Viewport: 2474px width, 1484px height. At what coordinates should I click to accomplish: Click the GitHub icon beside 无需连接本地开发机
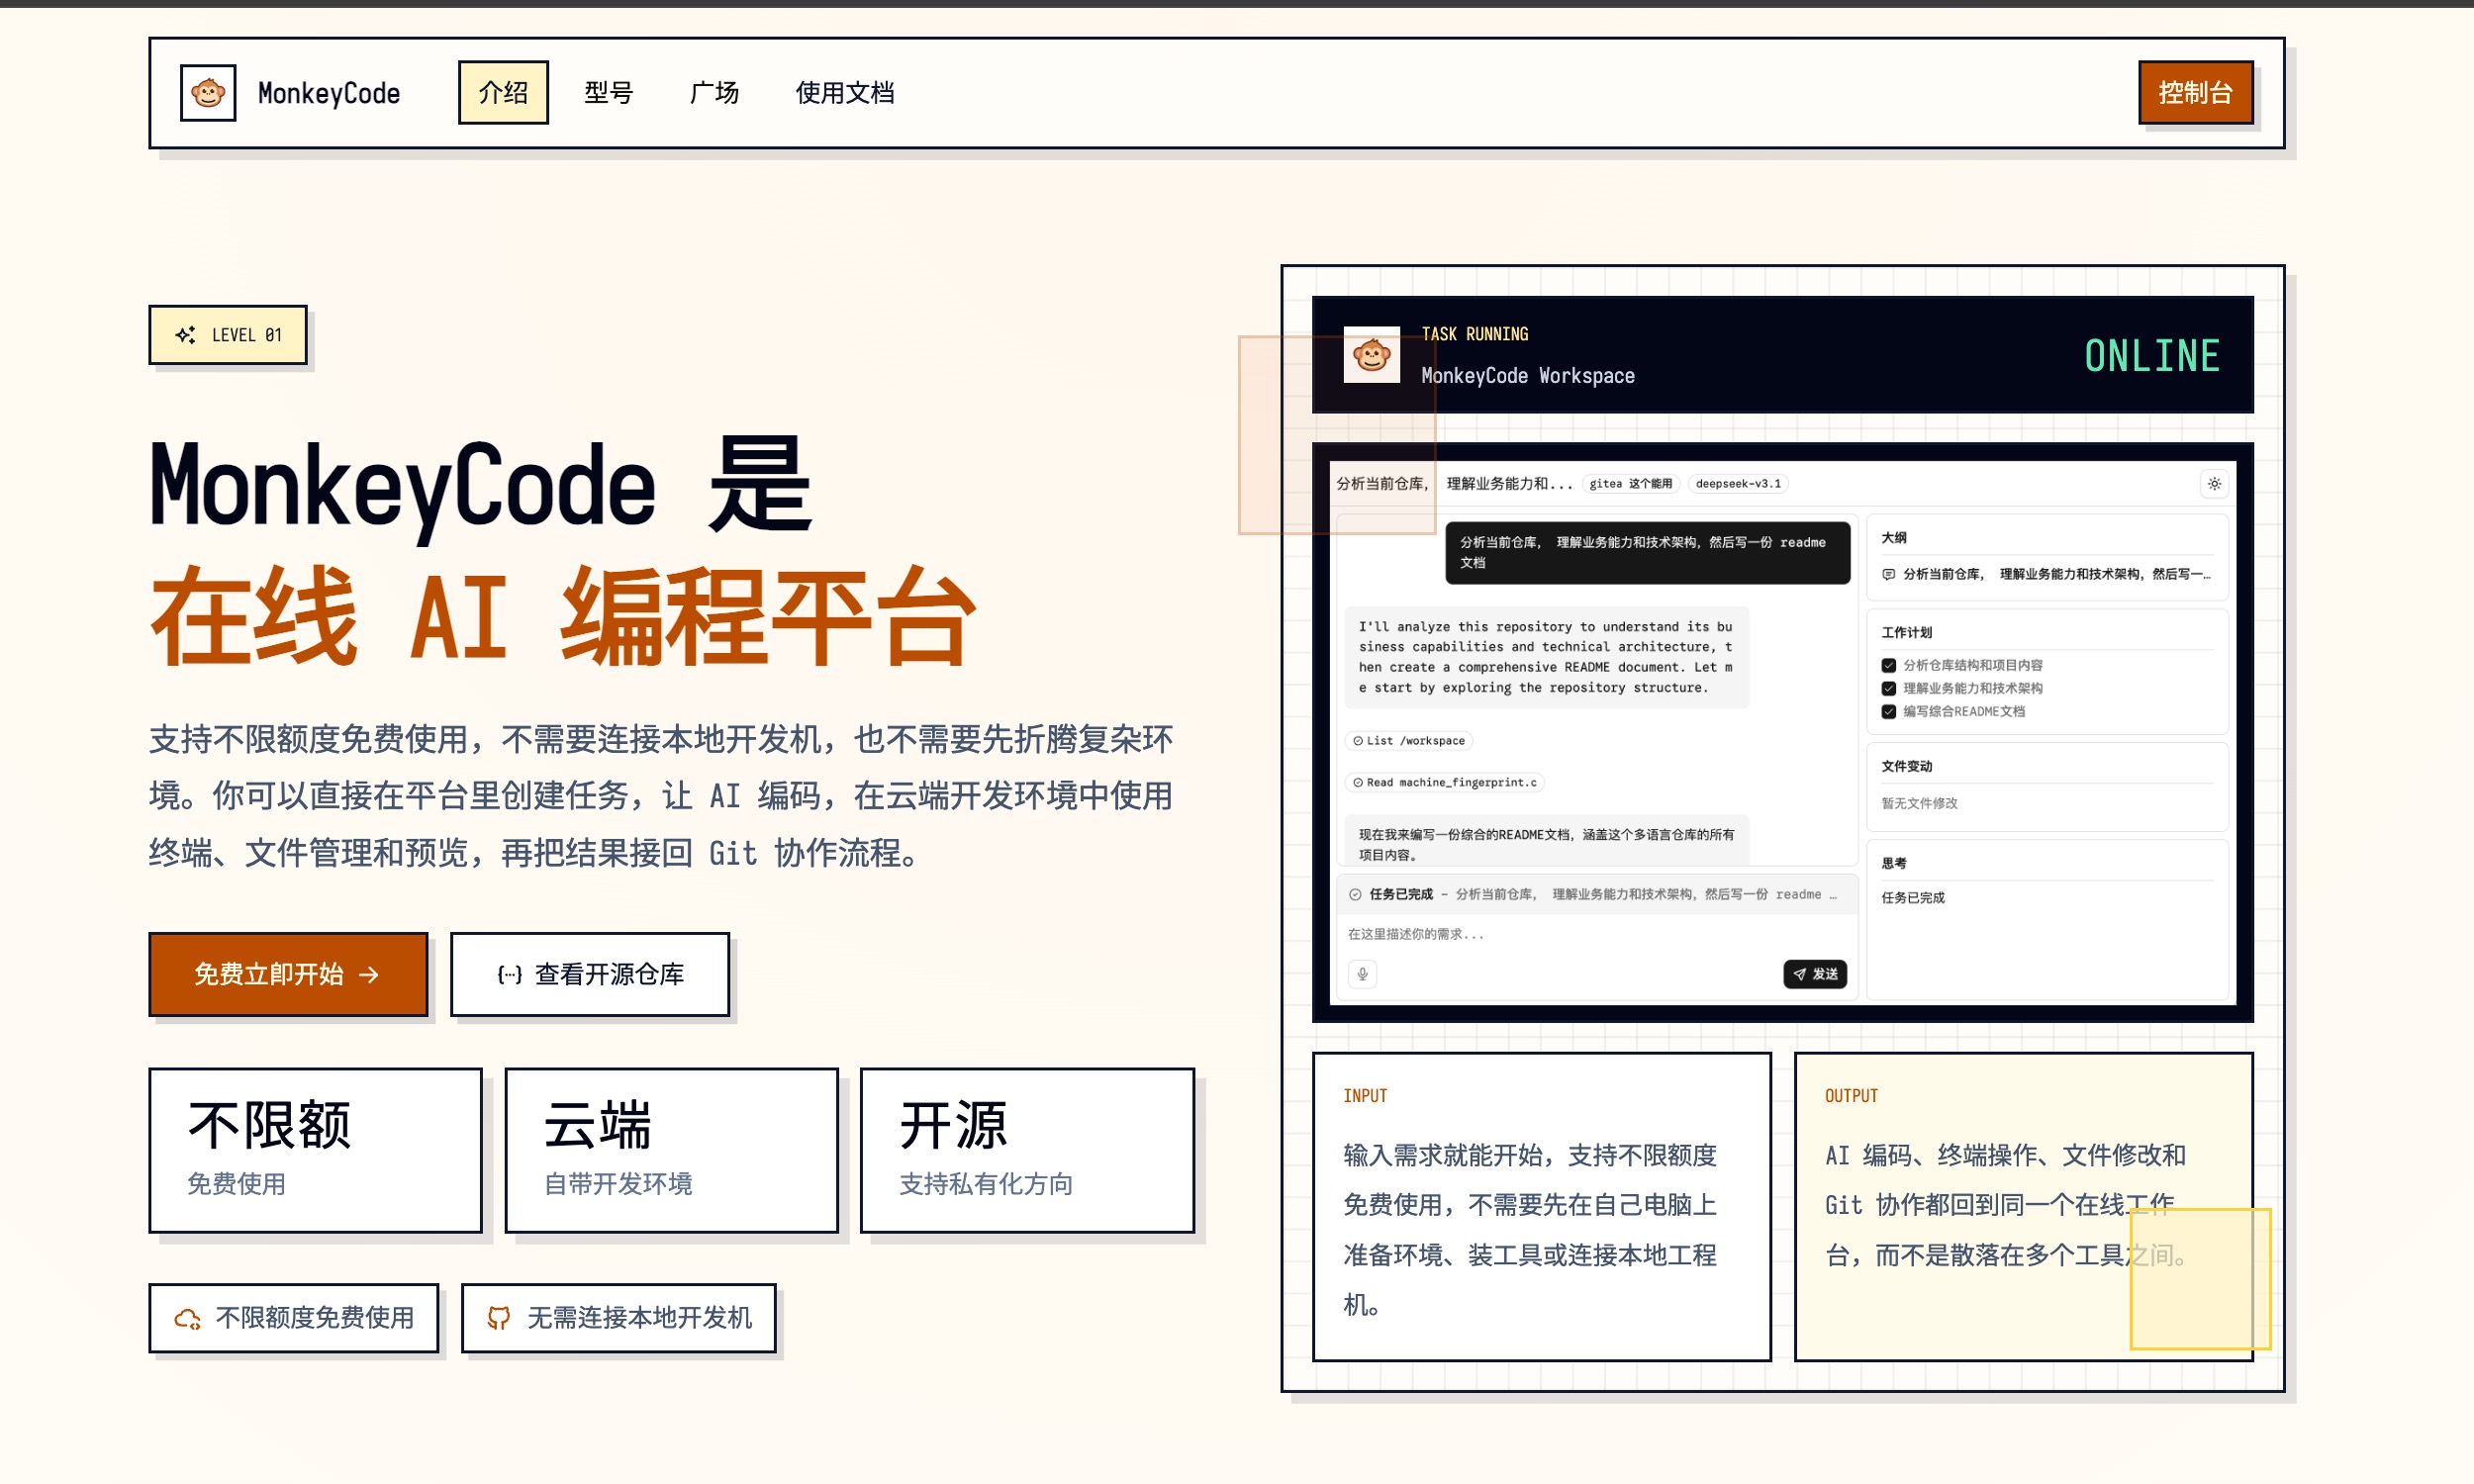(x=498, y=1319)
